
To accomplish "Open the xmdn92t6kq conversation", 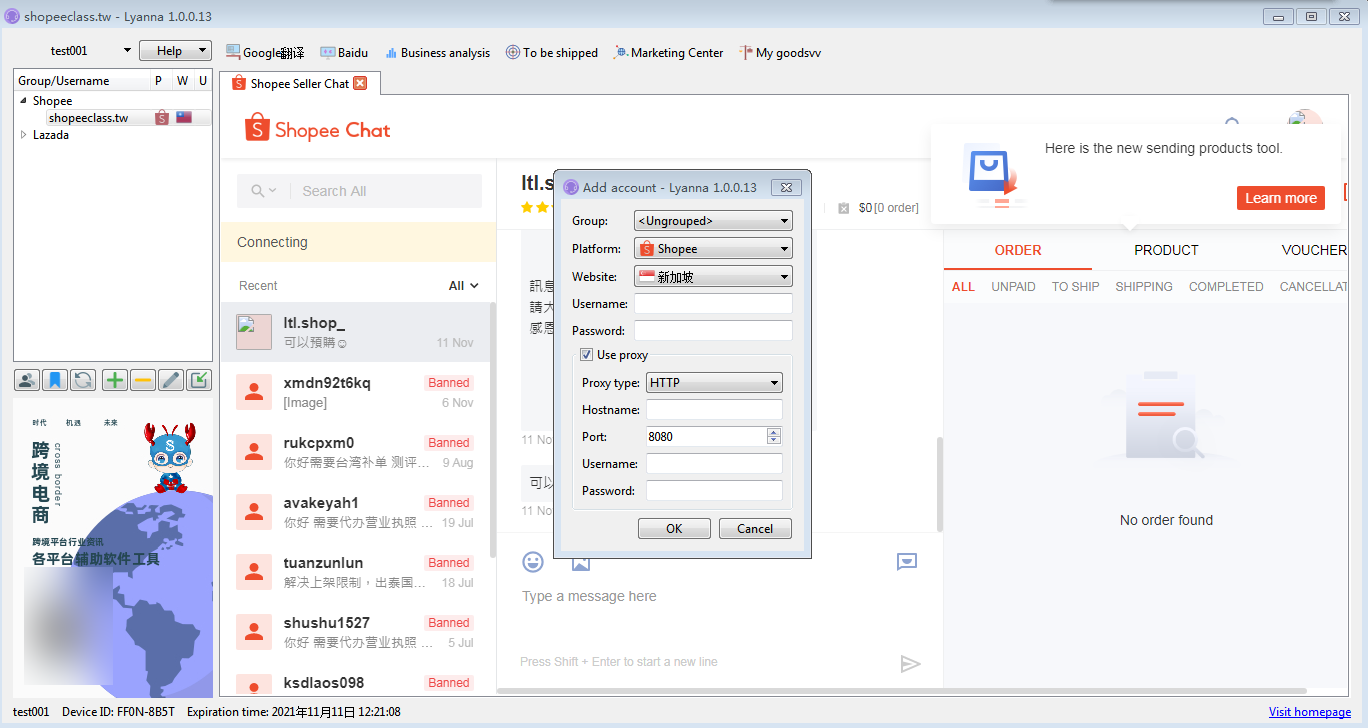I will click(x=357, y=392).
